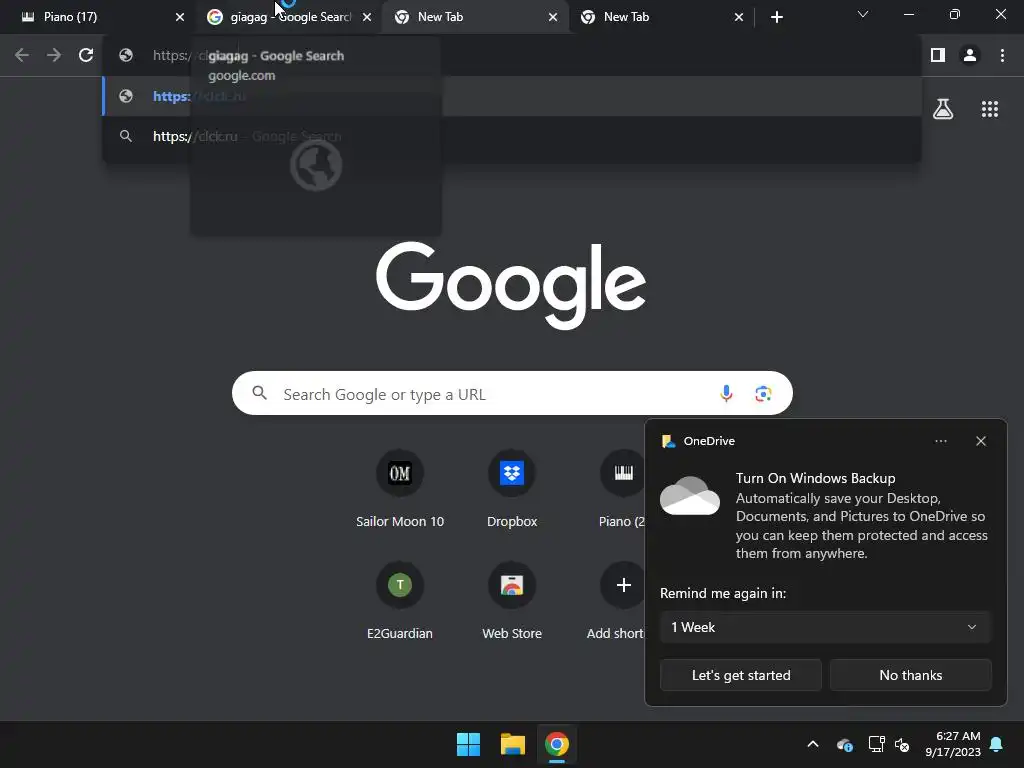Open network settings tray icon
This screenshot has height=768, width=1024.
pos(876,744)
